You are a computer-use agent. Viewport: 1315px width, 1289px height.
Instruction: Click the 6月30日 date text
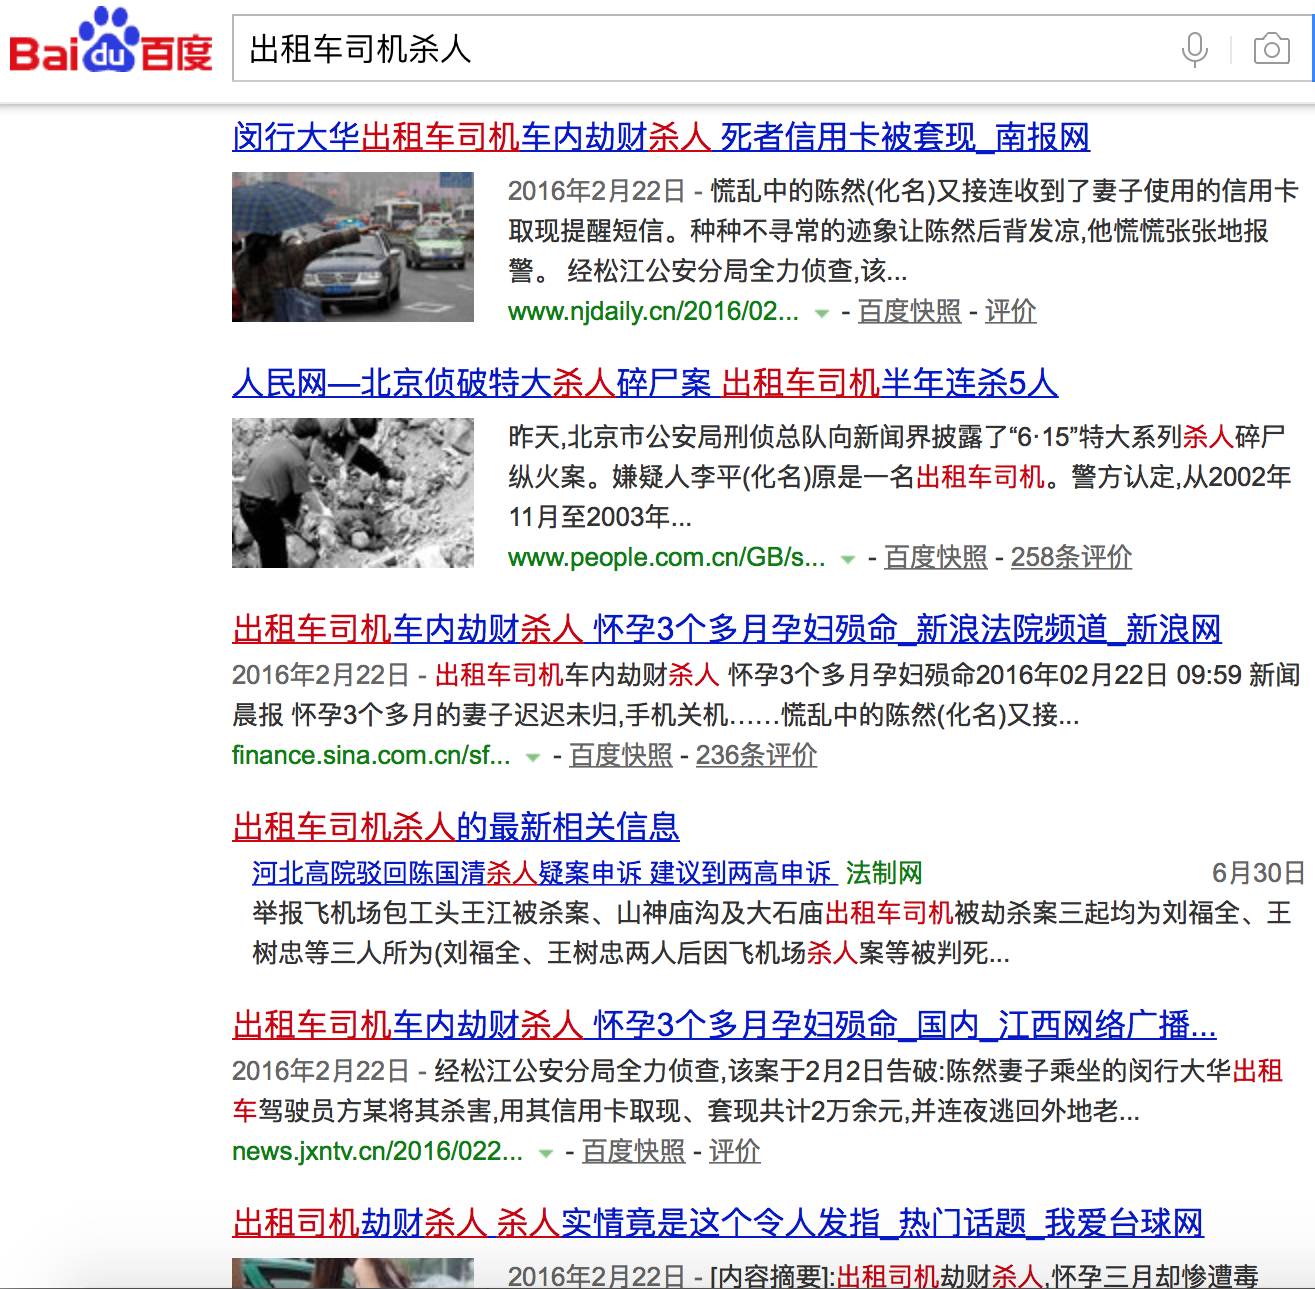pos(1258,873)
